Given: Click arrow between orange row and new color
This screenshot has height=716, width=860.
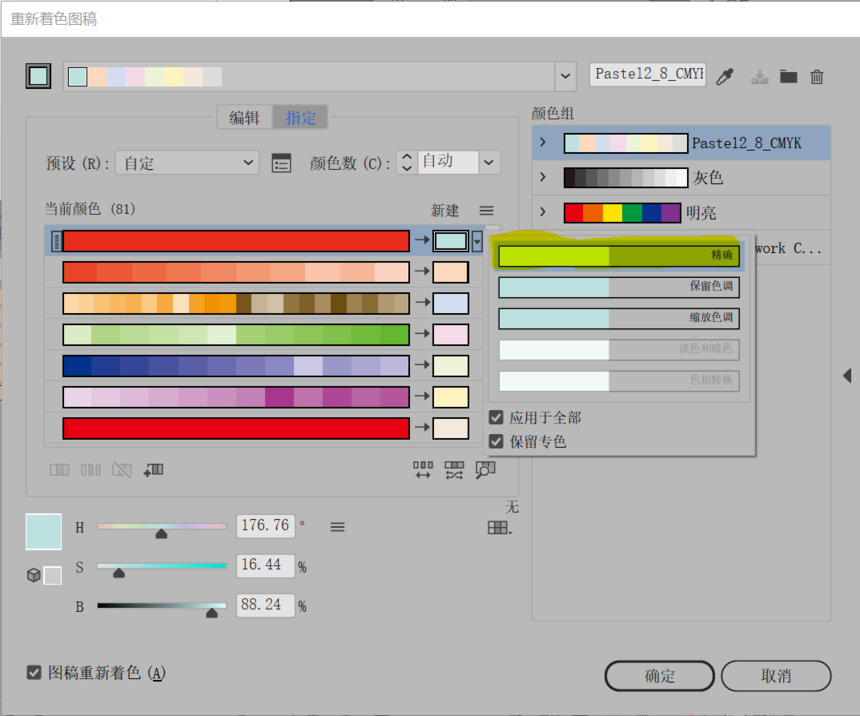Looking at the screenshot, I should pos(422,302).
